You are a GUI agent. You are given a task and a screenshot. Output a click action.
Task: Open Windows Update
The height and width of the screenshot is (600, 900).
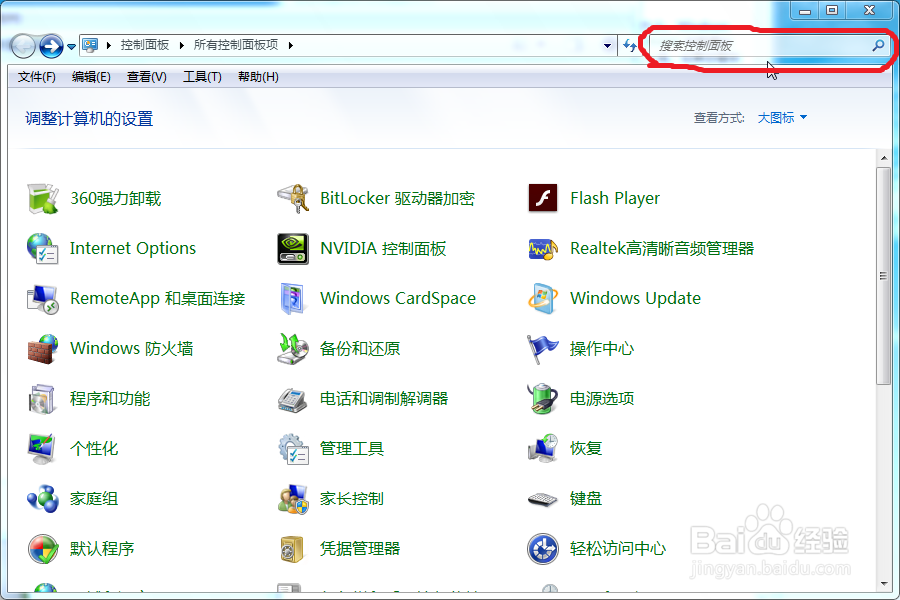(x=634, y=298)
